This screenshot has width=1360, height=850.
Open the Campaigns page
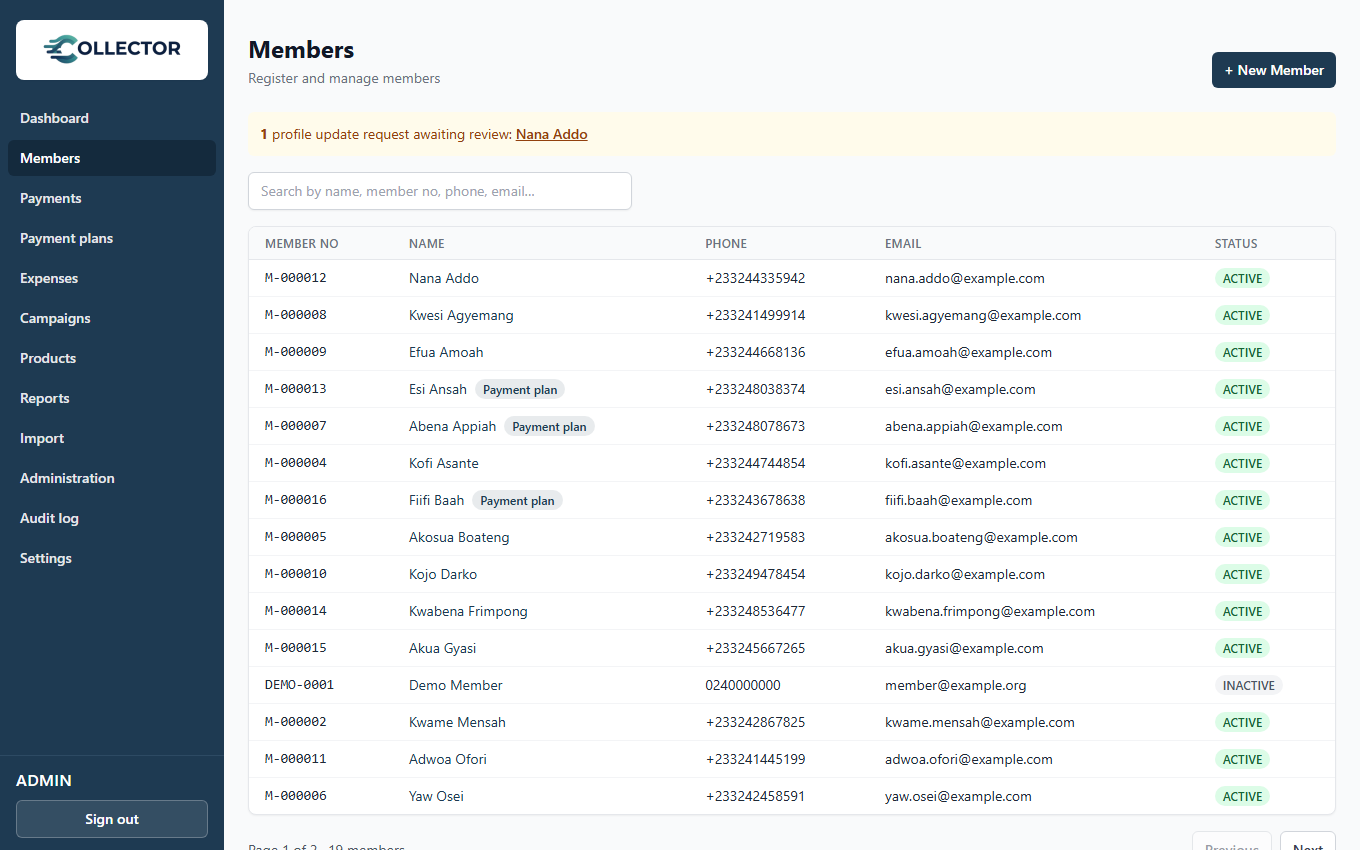coord(112,318)
